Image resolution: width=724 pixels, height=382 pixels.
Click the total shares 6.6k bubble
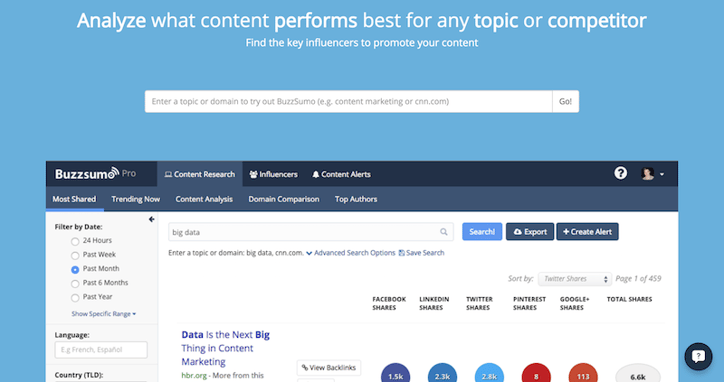(638, 374)
